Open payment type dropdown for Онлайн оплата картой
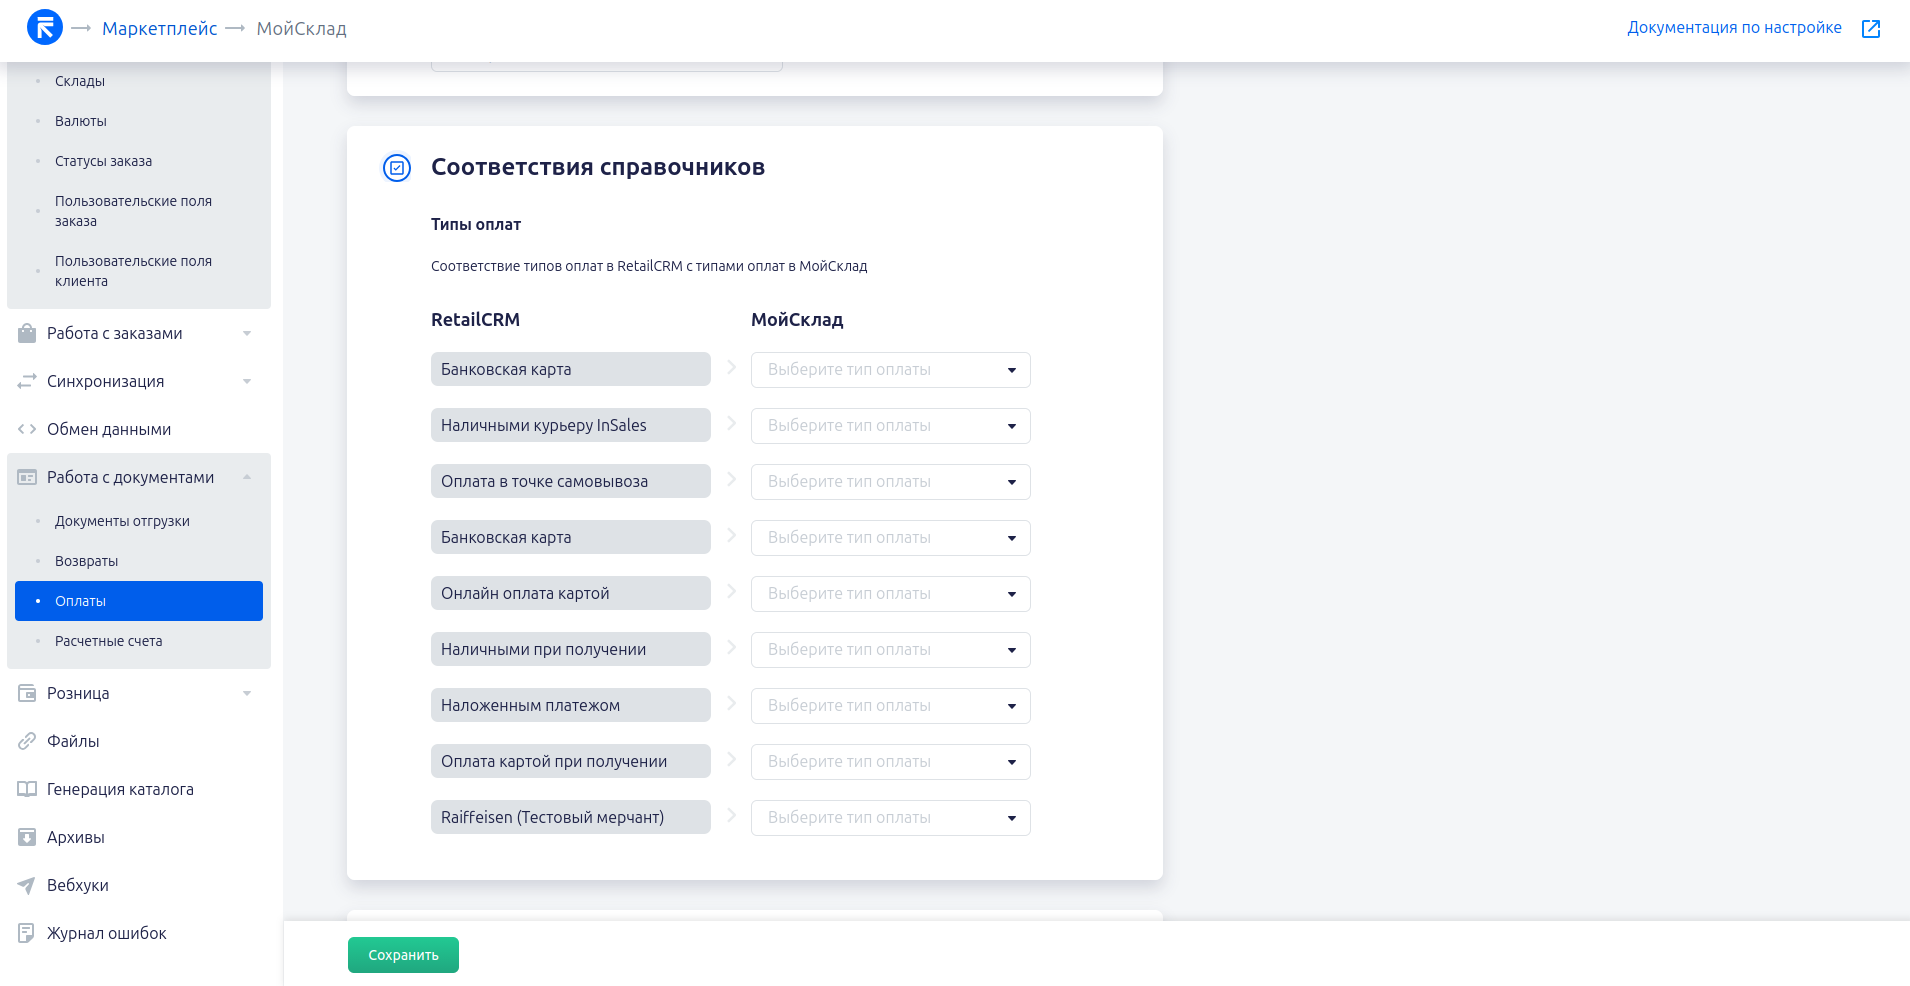The height and width of the screenshot is (986, 1910). [x=890, y=594]
